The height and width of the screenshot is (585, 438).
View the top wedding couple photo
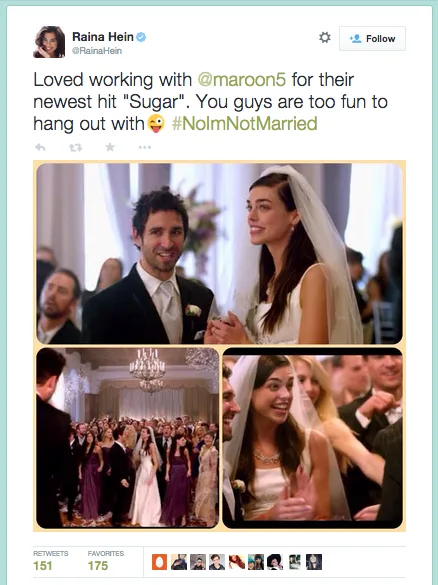[x=219, y=253]
